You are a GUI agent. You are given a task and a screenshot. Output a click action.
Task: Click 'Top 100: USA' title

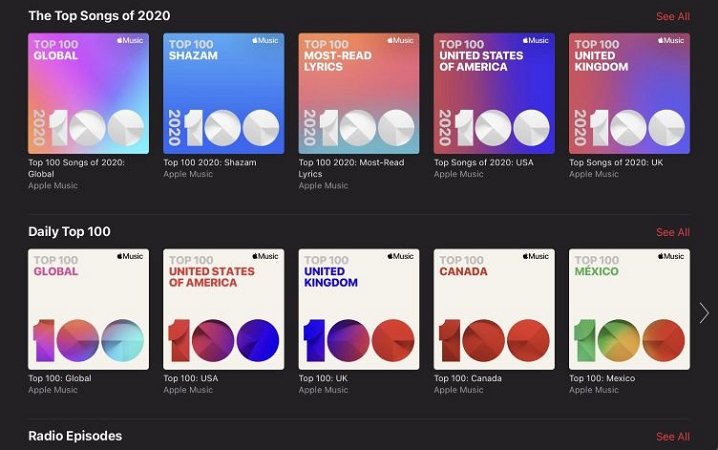point(190,379)
